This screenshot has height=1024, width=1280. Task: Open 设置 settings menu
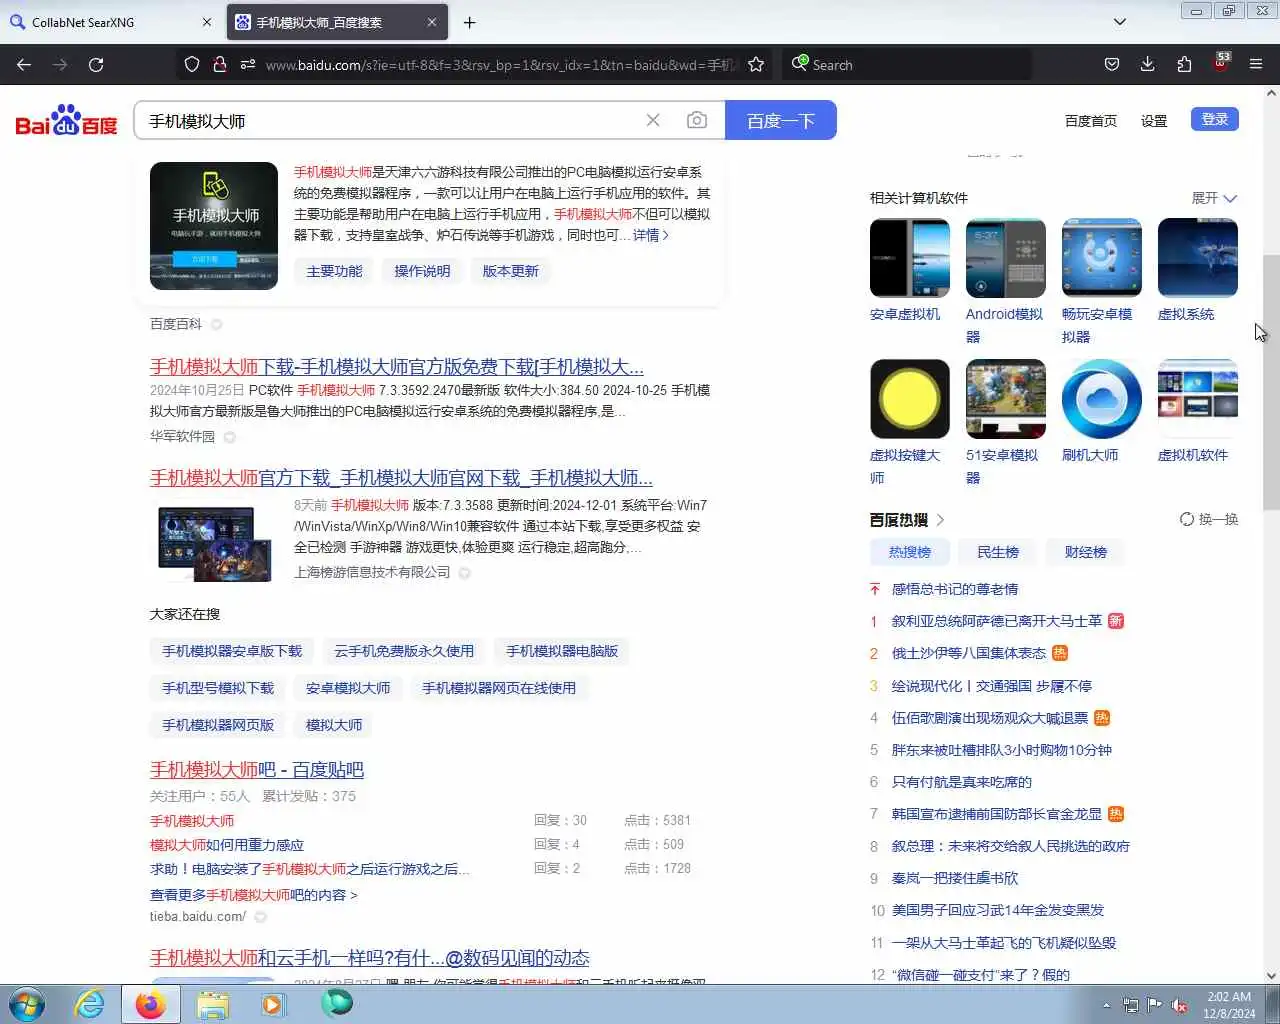[1154, 120]
